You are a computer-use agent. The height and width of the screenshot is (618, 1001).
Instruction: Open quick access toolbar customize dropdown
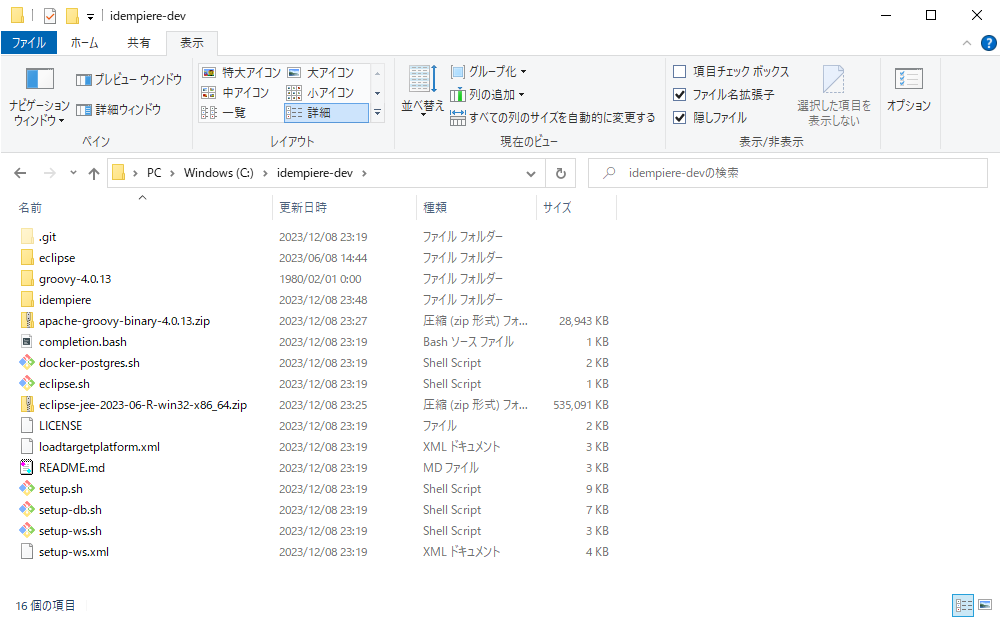(91, 16)
